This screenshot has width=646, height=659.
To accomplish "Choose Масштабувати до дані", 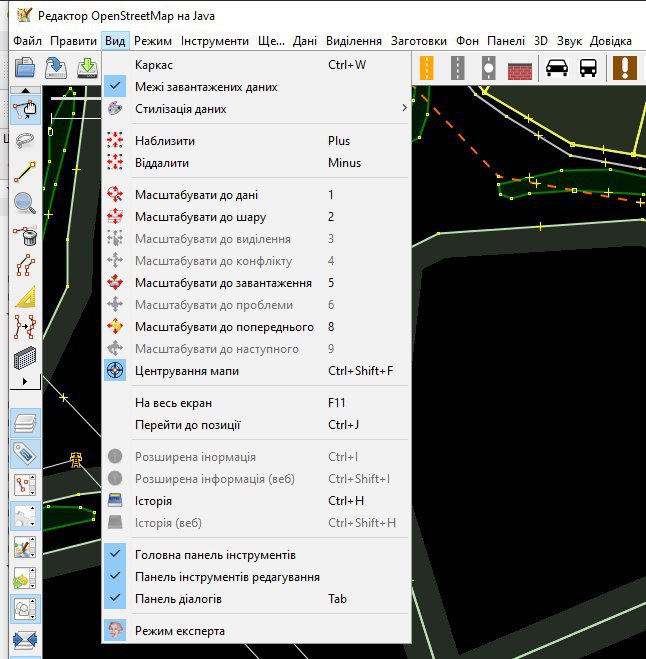I will click(256, 195).
